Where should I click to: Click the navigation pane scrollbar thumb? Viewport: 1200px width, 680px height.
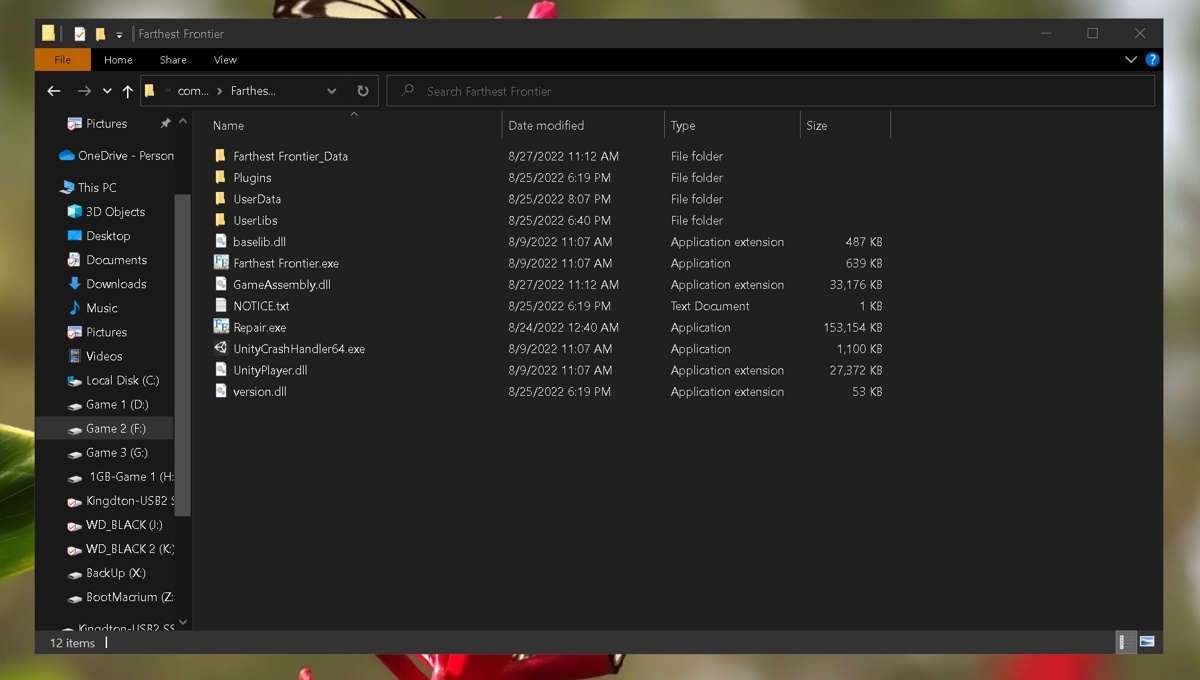coord(183,355)
